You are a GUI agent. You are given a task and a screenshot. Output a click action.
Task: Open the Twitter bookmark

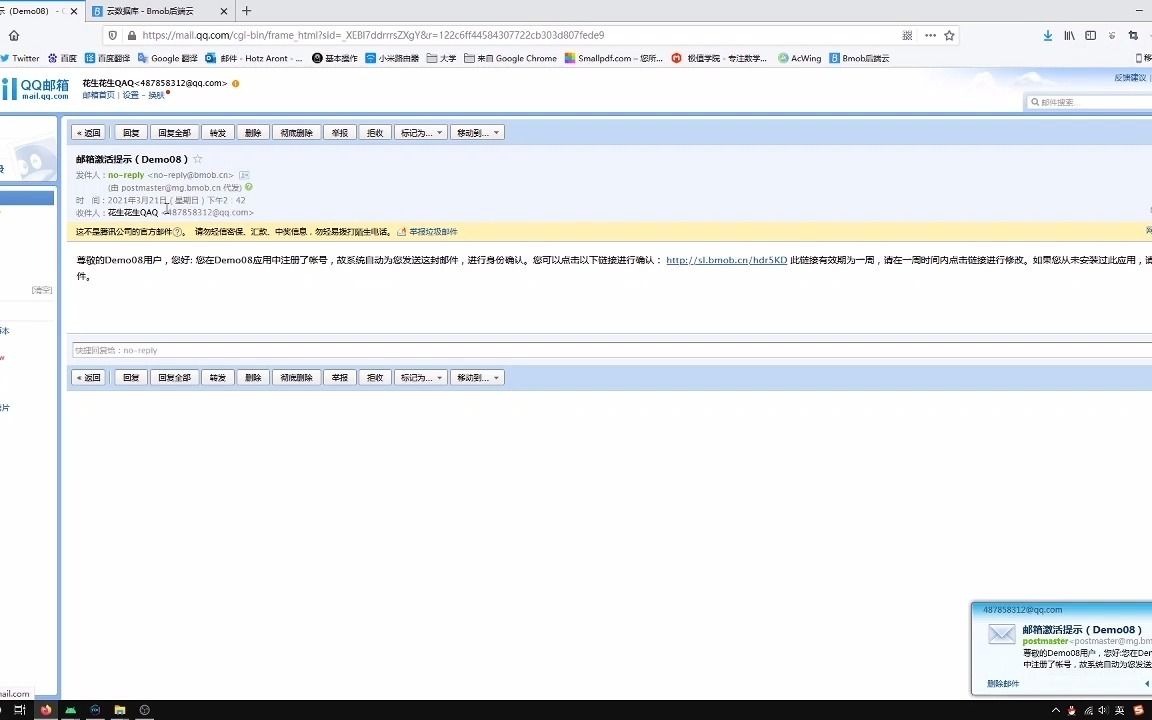pos(21,58)
